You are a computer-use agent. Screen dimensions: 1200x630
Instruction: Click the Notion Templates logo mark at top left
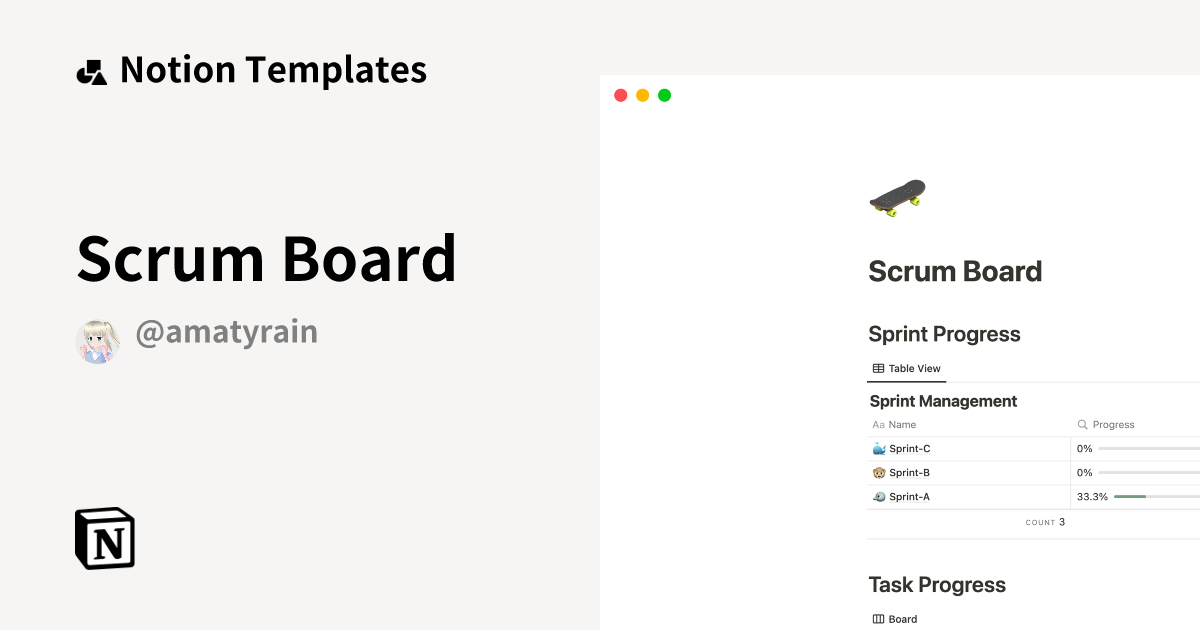pyautogui.click(x=91, y=69)
